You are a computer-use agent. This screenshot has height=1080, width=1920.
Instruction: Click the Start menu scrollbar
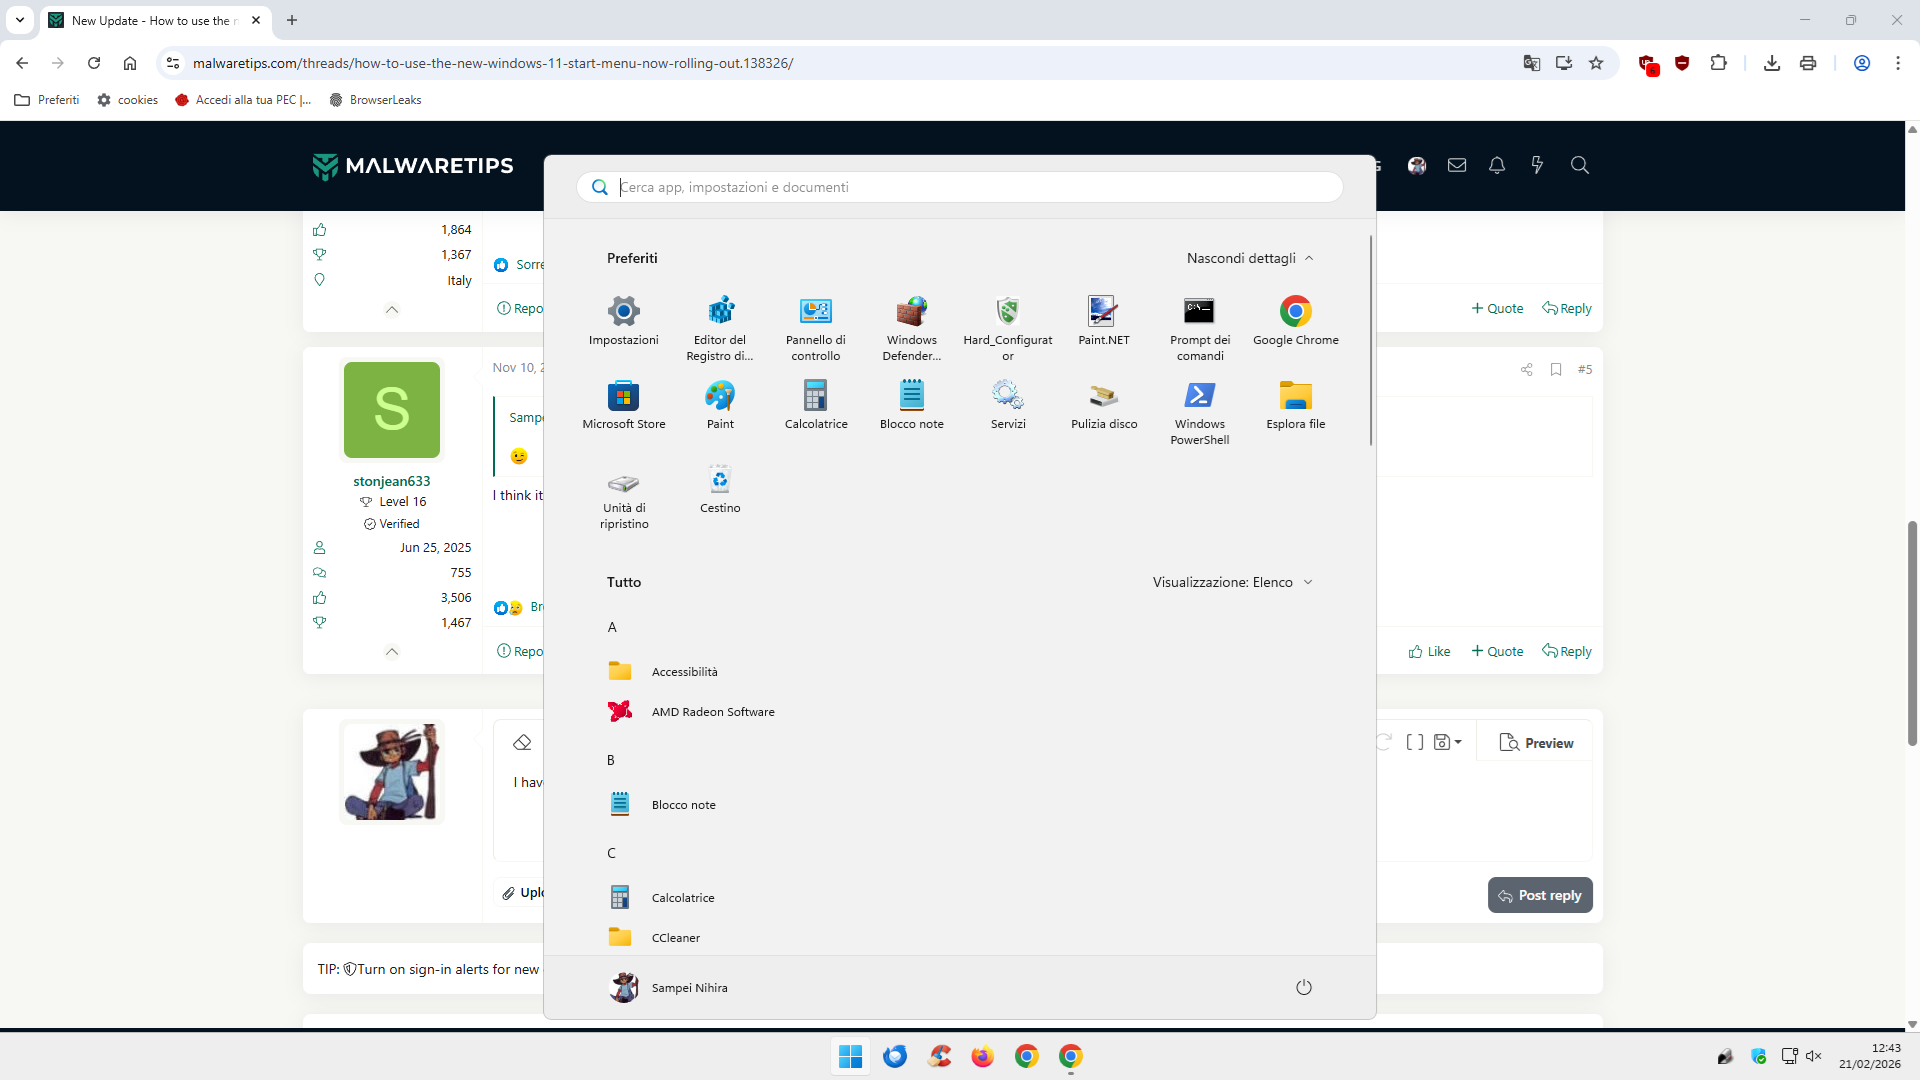(x=1370, y=340)
